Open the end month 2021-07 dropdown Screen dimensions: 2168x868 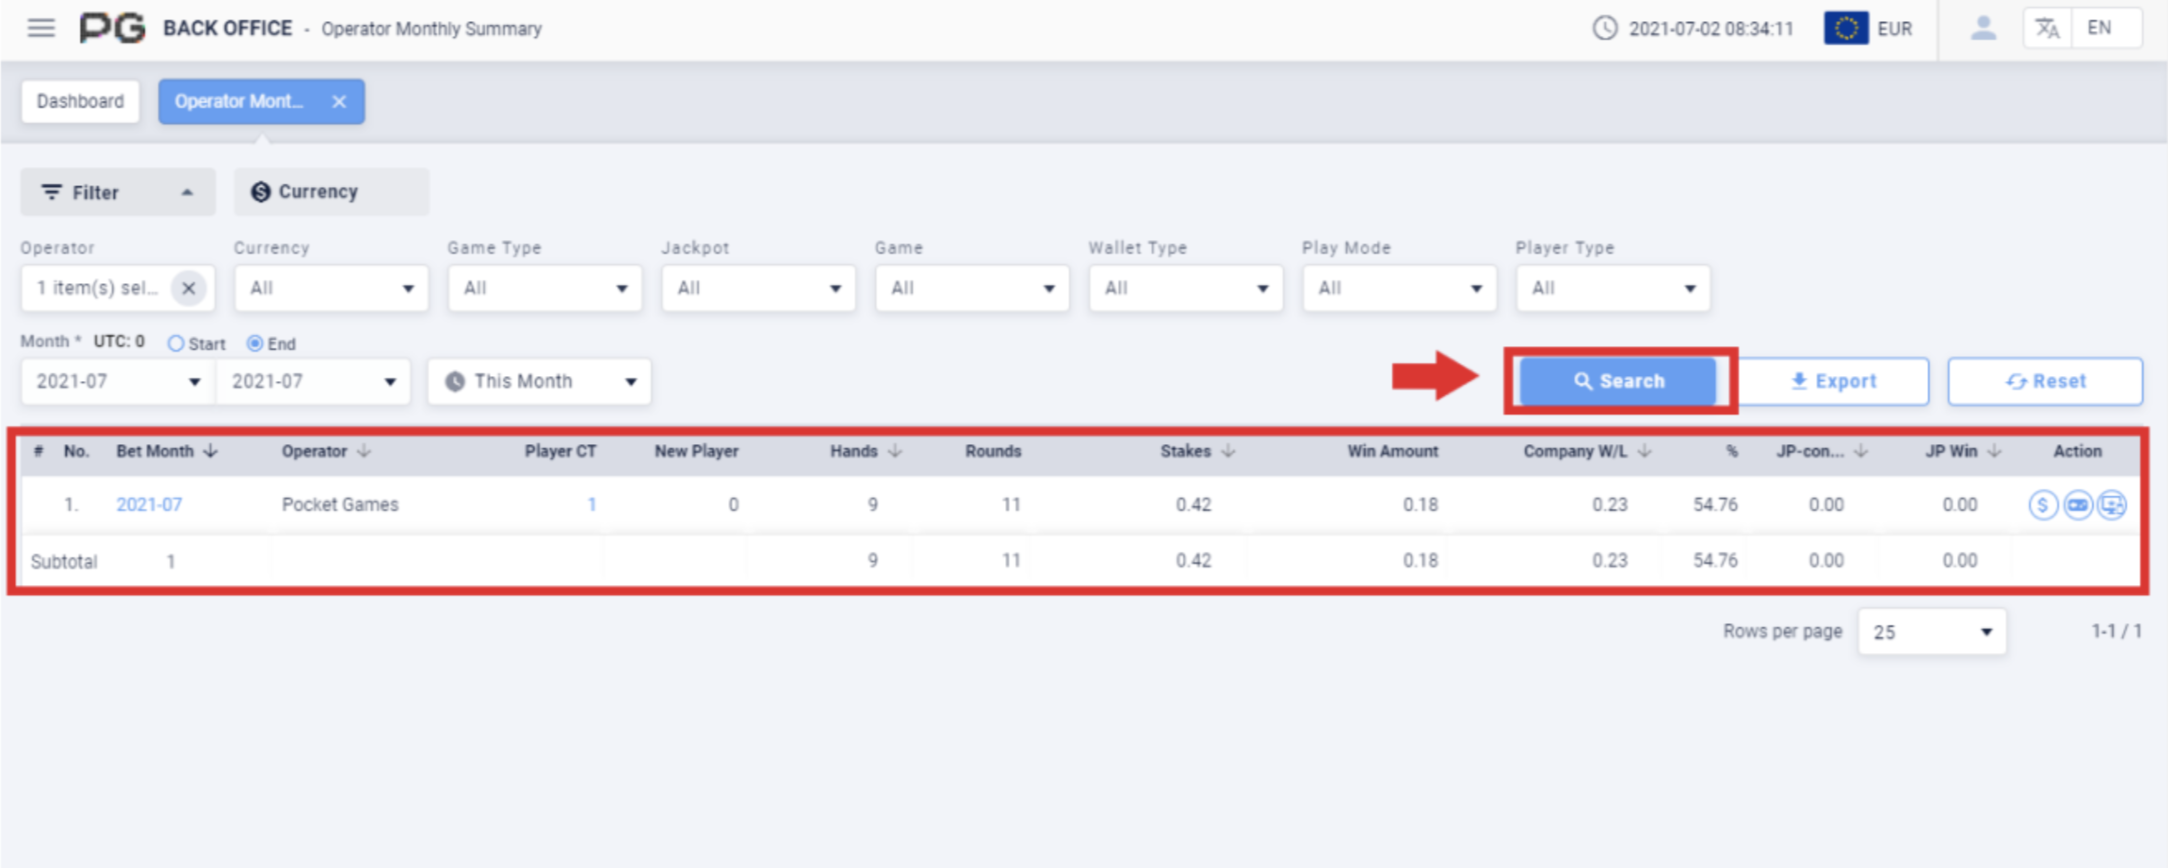(313, 382)
